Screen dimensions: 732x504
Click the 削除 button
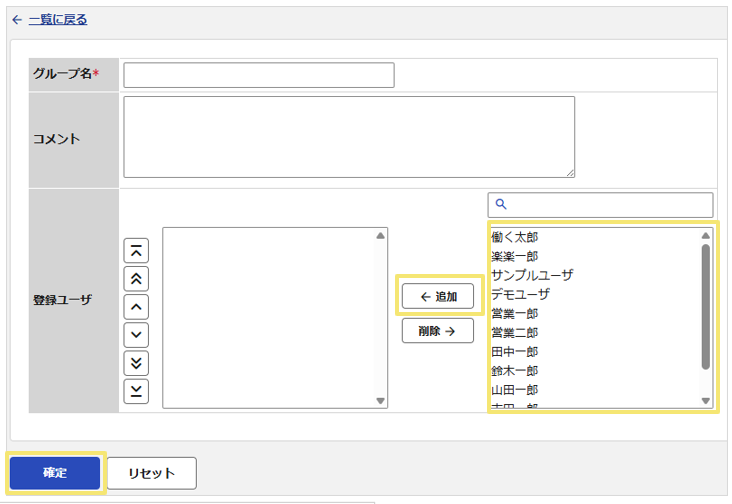(438, 331)
